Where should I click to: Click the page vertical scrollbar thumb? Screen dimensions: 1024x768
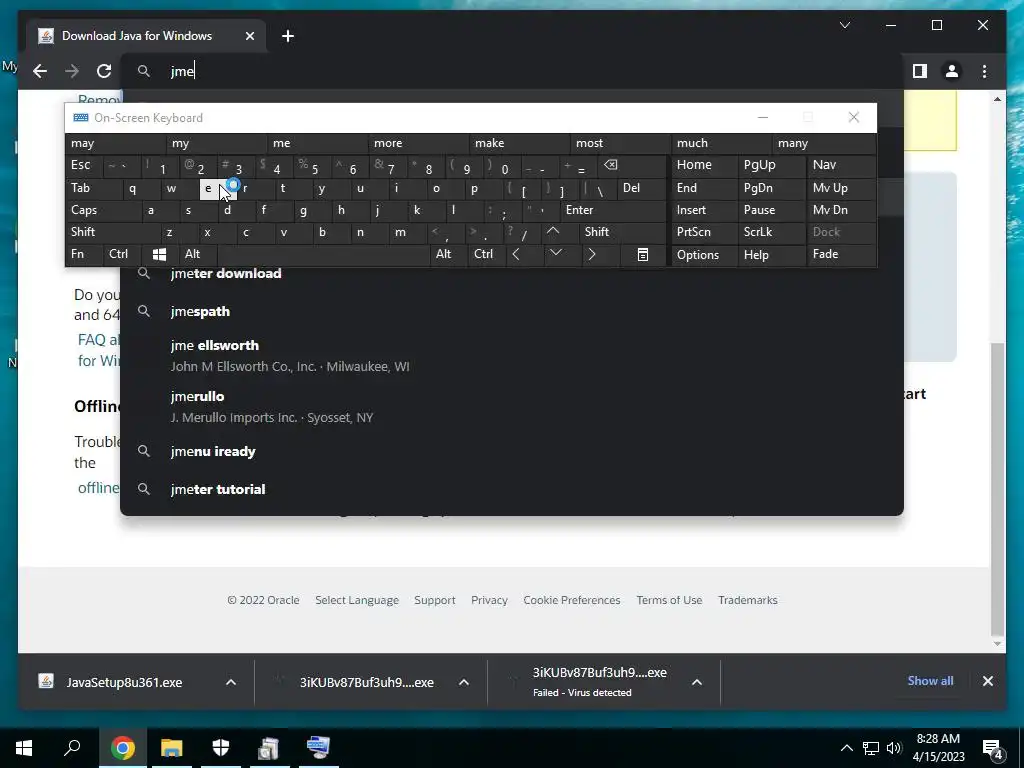997,488
